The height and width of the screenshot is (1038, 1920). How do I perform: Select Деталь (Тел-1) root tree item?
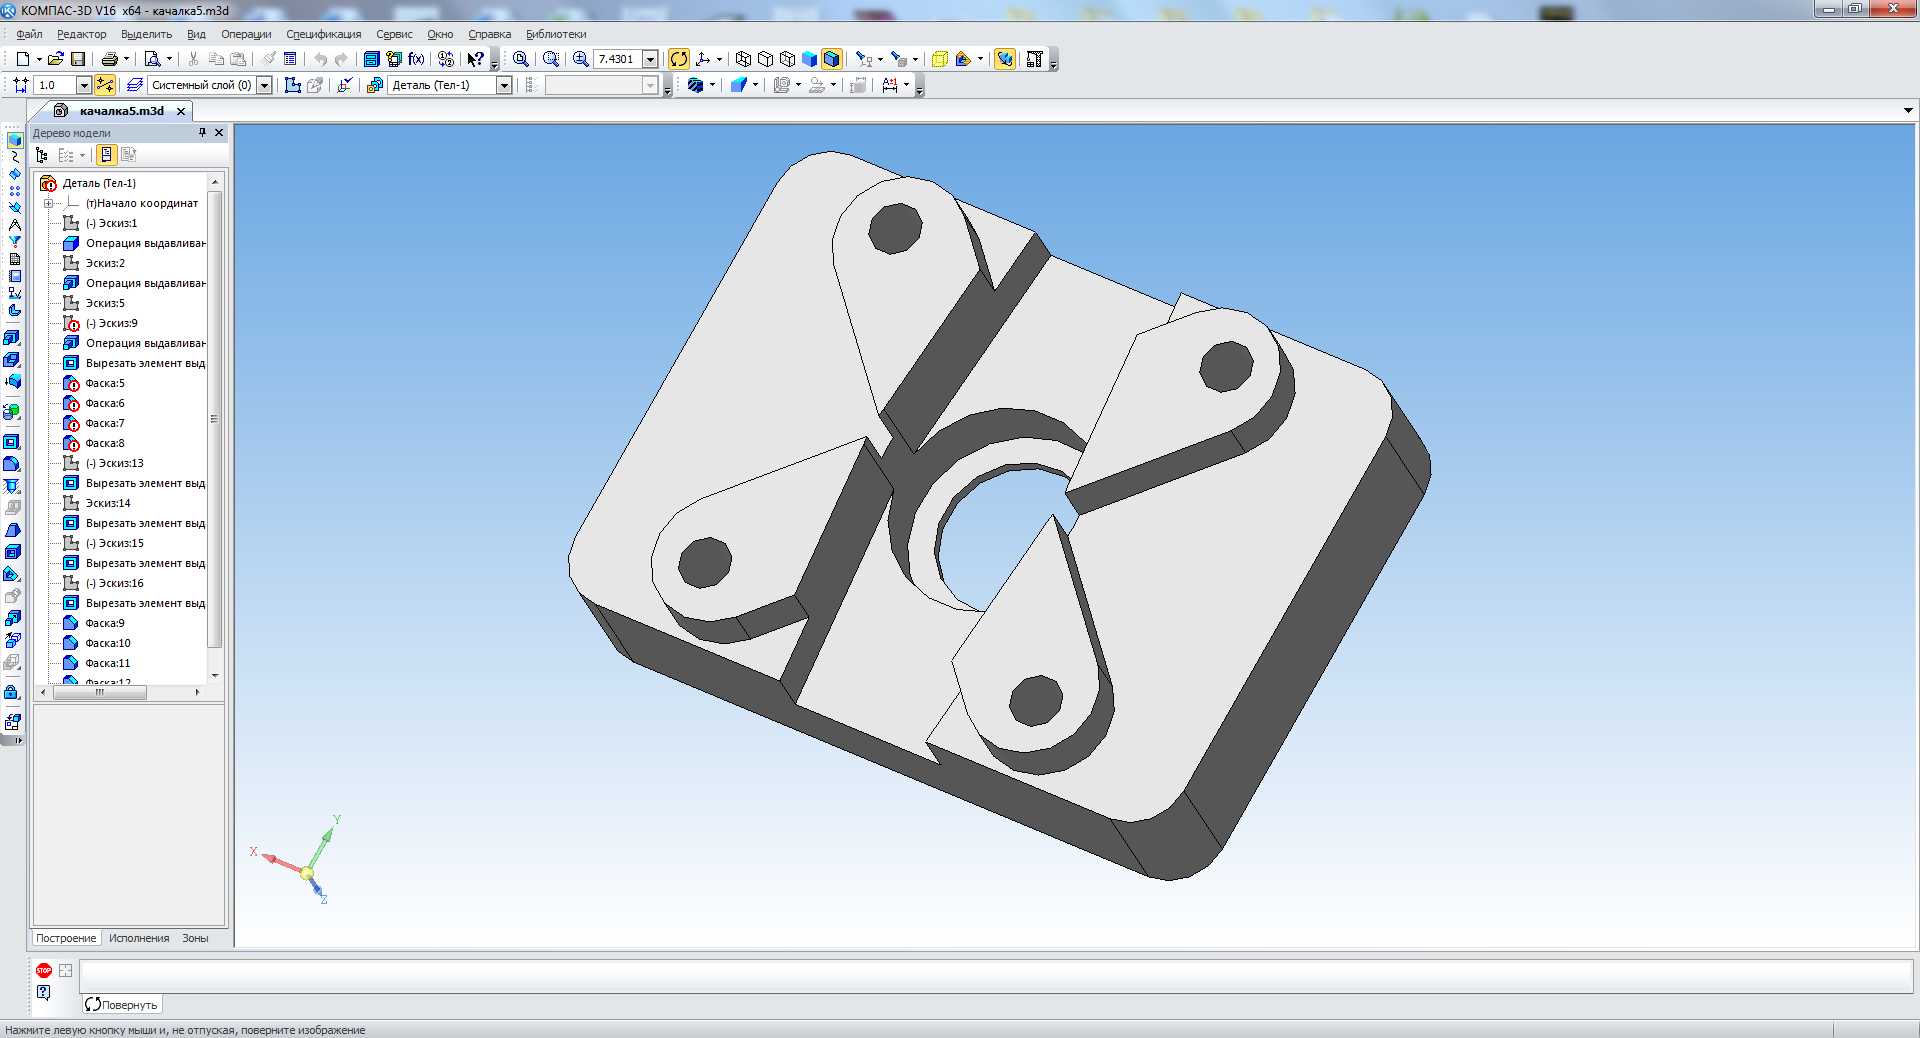99,183
